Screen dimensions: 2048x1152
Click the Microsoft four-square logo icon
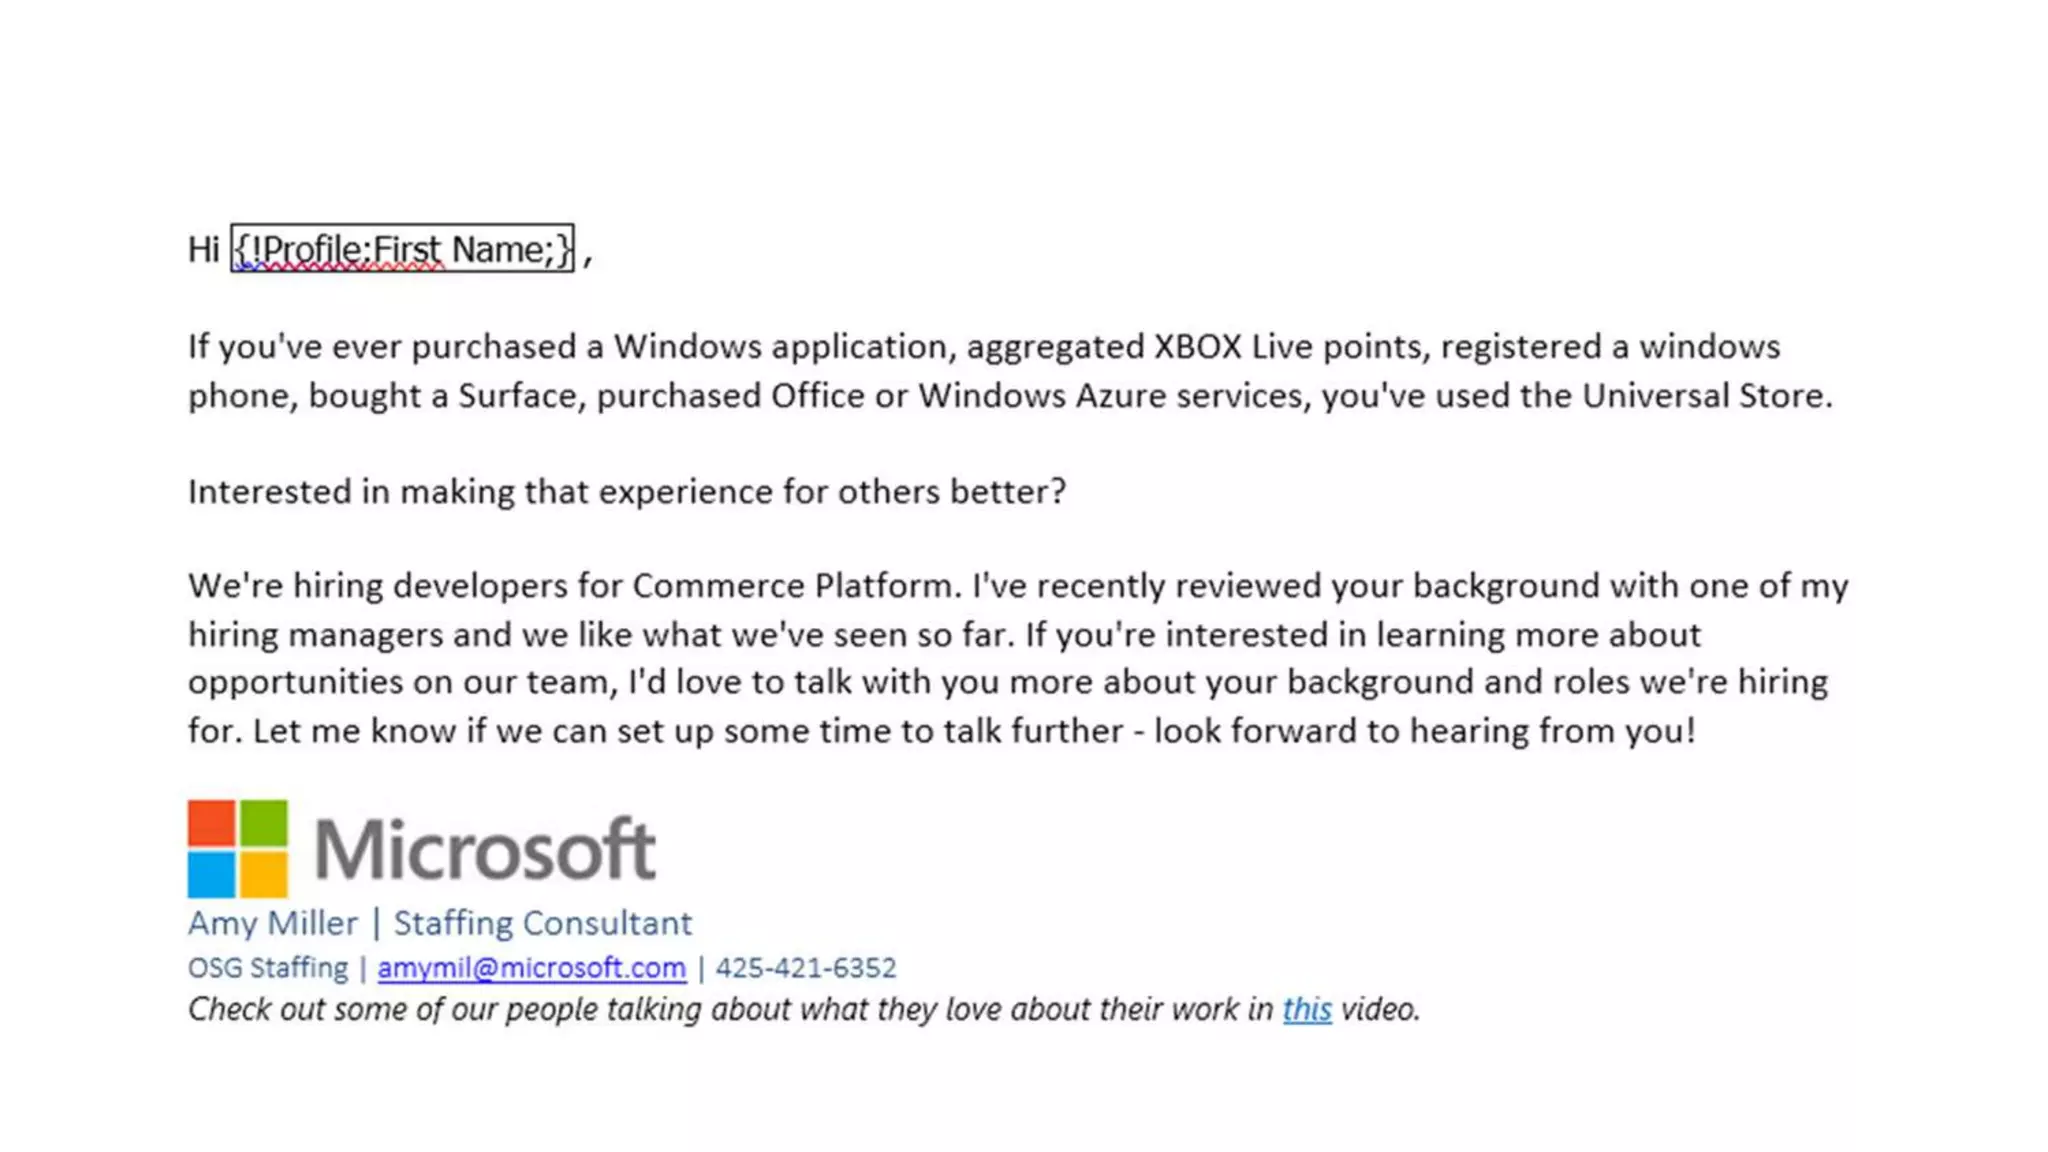pyautogui.click(x=238, y=848)
